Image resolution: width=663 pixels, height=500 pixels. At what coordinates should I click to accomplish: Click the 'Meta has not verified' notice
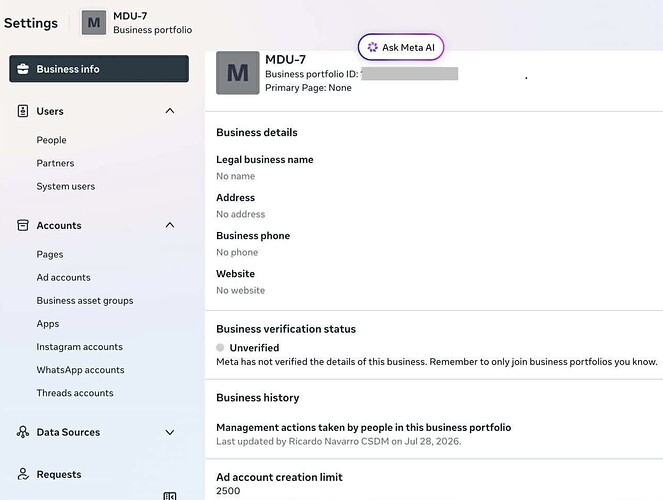[x=437, y=362]
